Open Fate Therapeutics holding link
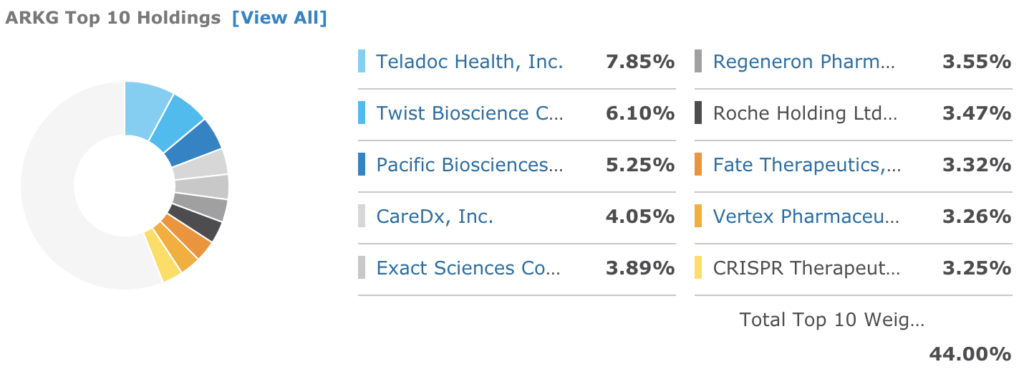 tap(807, 165)
